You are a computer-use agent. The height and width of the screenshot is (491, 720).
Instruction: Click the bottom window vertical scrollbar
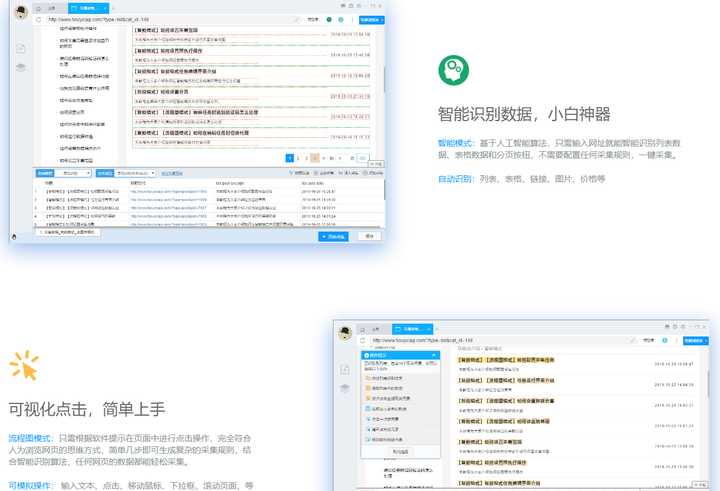click(x=707, y=386)
